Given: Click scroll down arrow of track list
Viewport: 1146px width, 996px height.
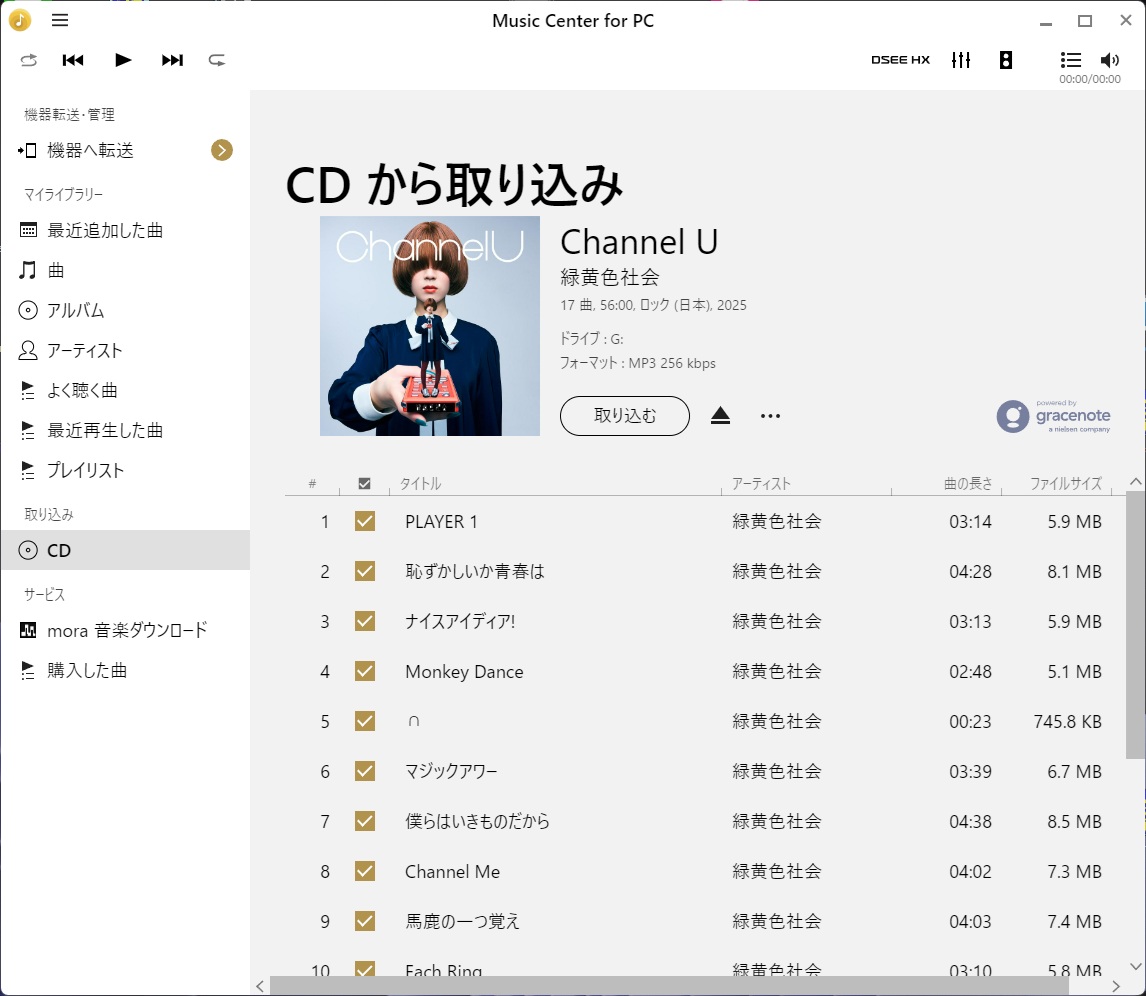Looking at the screenshot, I should [x=1135, y=967].
